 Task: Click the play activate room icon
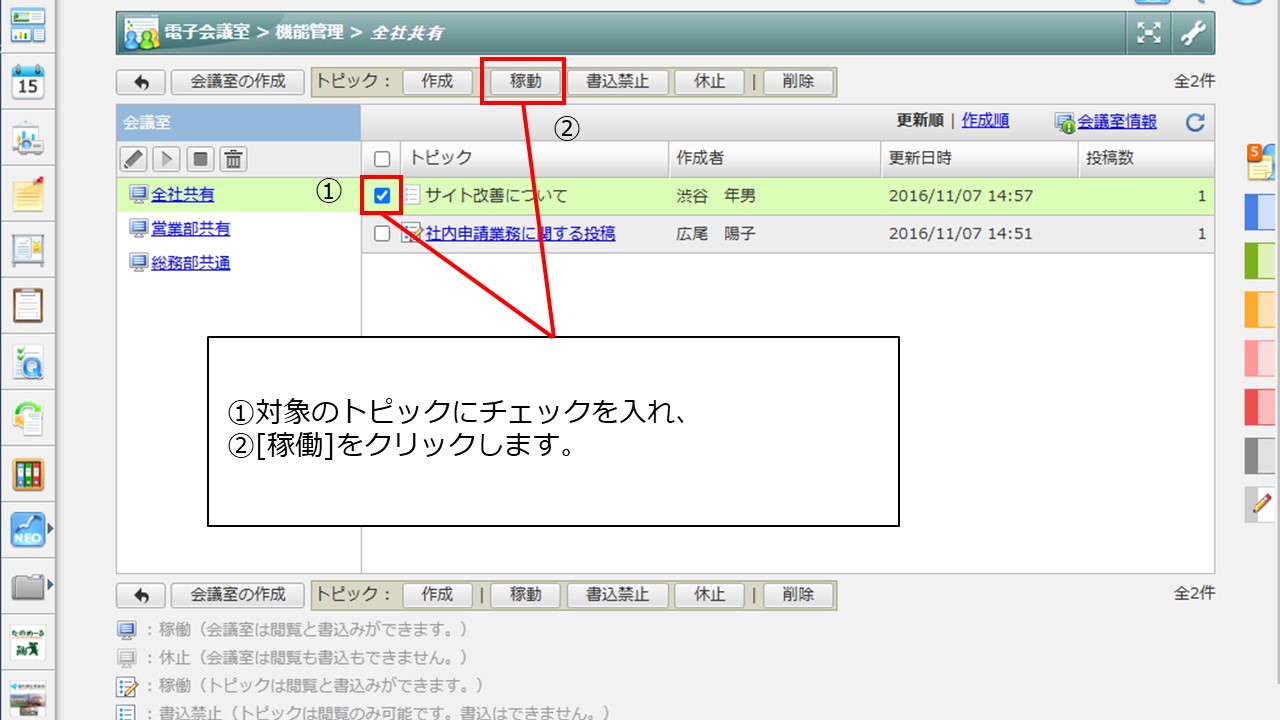tap(166, 159)
